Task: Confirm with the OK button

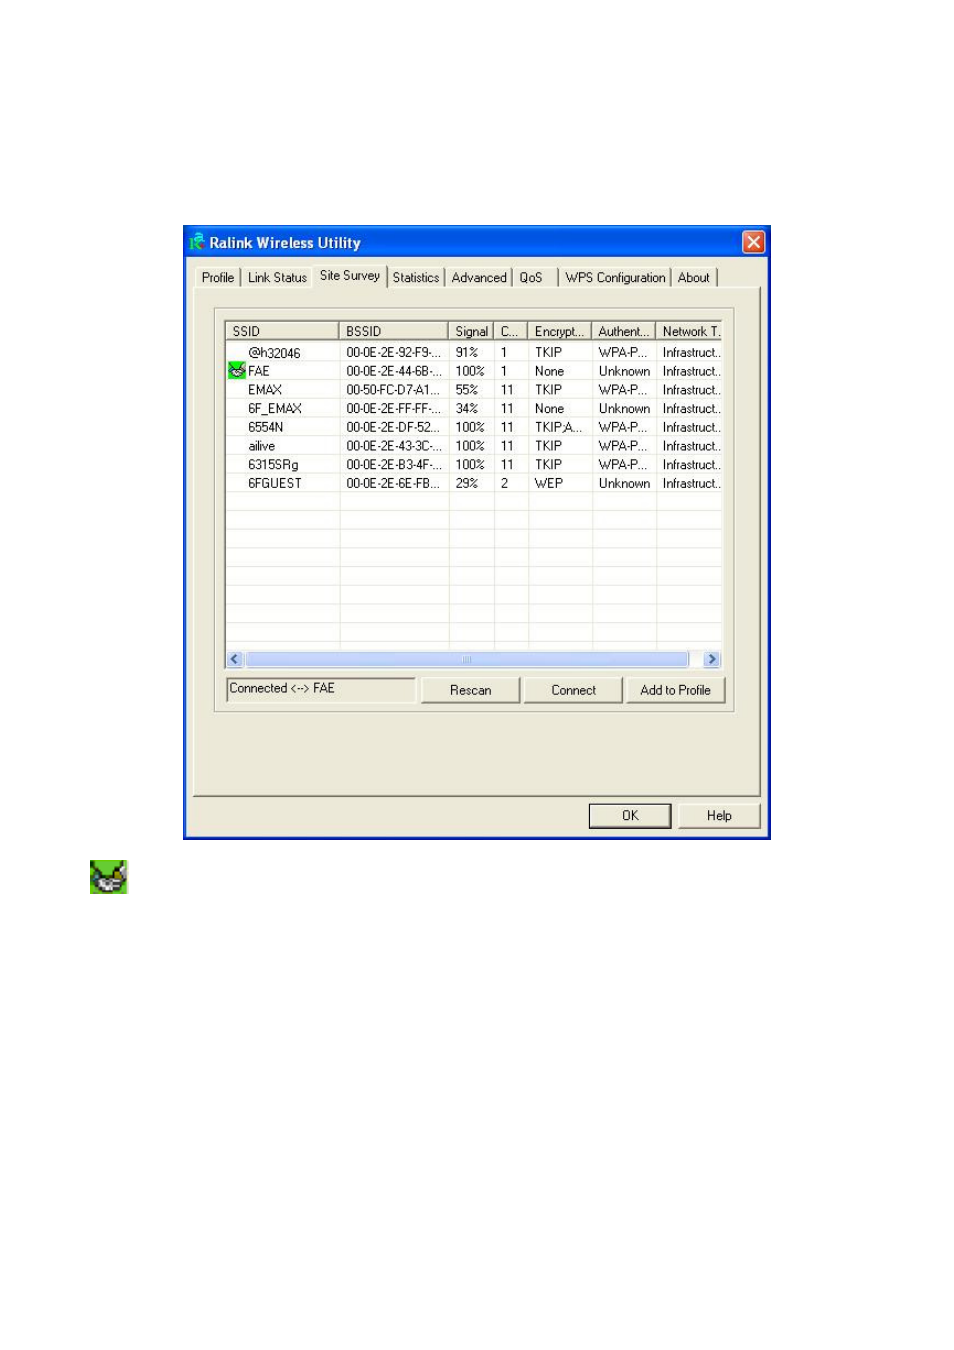Action: 630,816
